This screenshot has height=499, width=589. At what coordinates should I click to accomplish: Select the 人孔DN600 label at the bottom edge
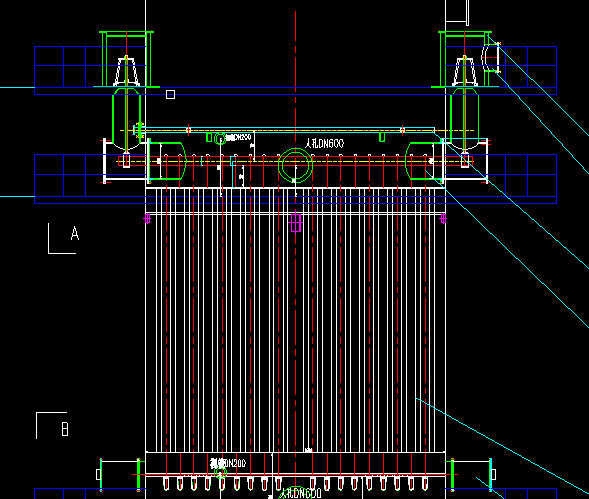[x=301, y=493]
